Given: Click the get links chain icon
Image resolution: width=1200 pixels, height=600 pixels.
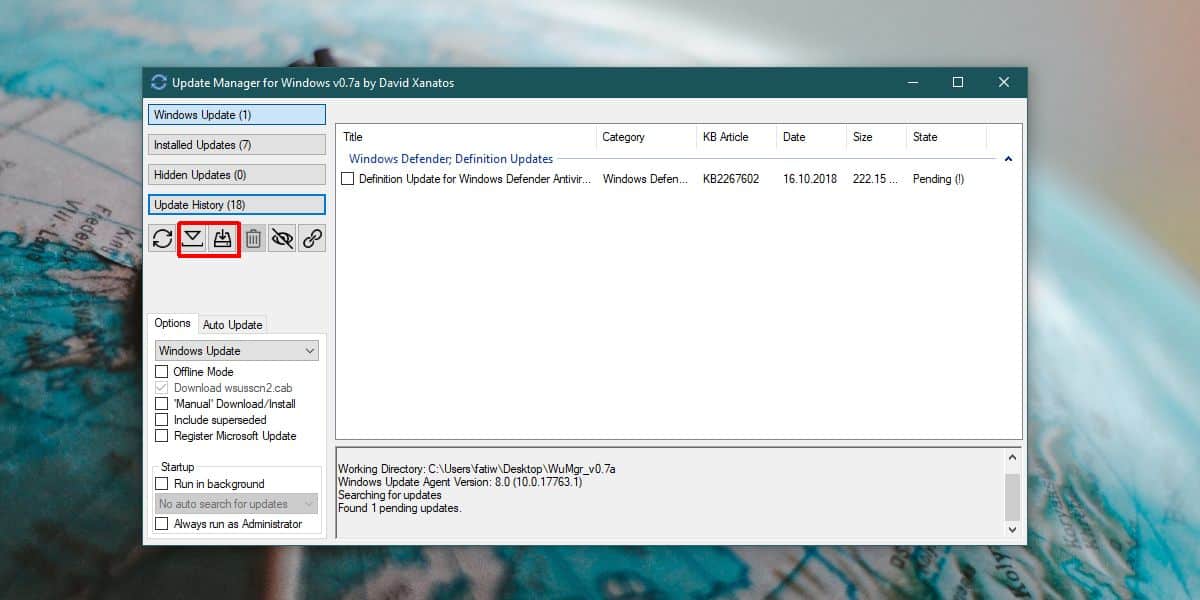Looking at the screenshot, I should (x=312, y=239).
